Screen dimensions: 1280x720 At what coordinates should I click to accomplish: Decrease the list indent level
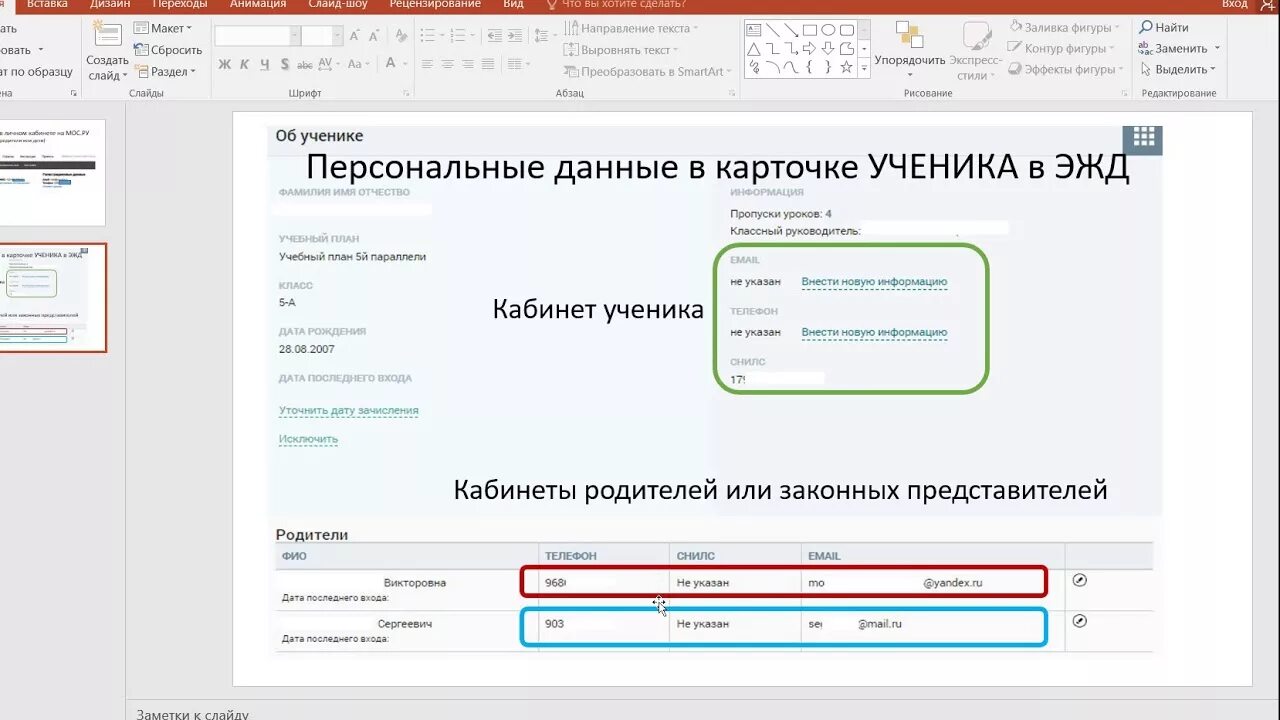tap(495, 35)
